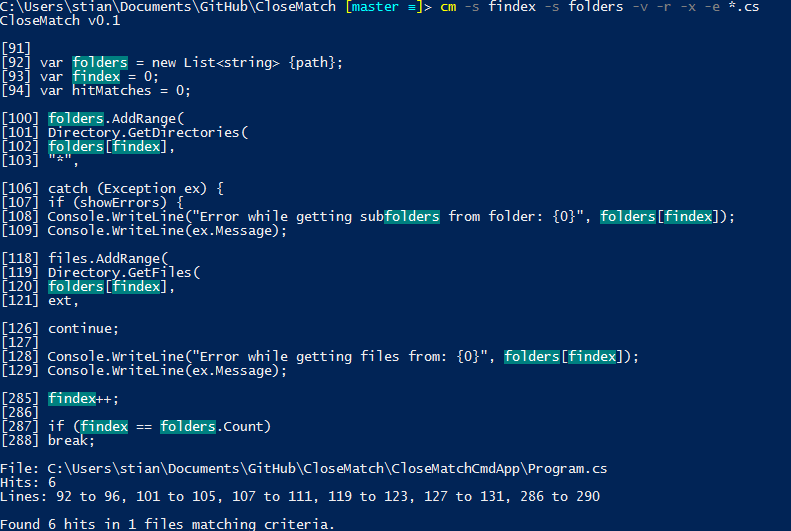
Task: Click the 'File:' path ending Program.cs
Action: (304, 469)
